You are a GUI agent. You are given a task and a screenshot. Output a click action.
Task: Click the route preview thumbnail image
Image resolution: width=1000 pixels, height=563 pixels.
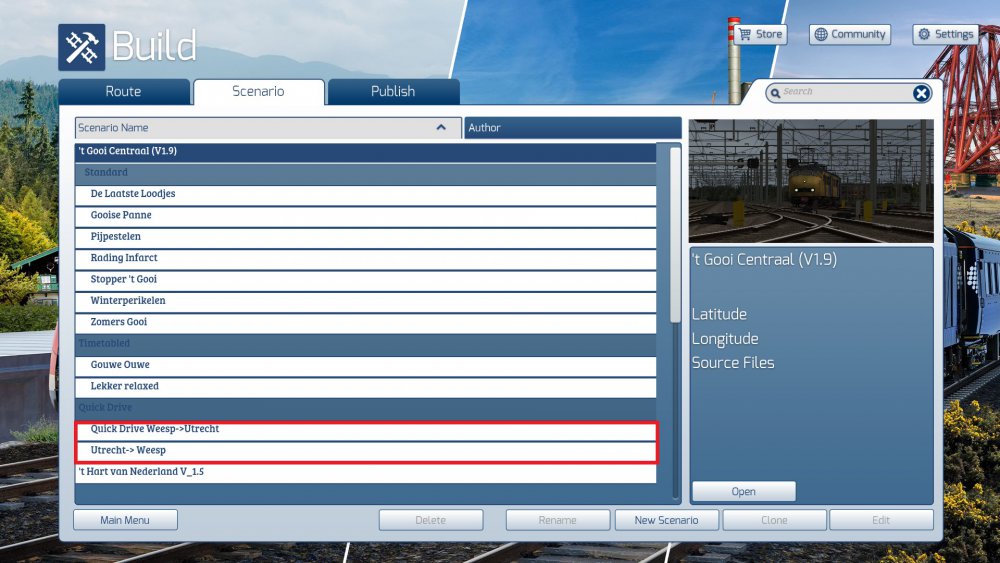point(810,181)
